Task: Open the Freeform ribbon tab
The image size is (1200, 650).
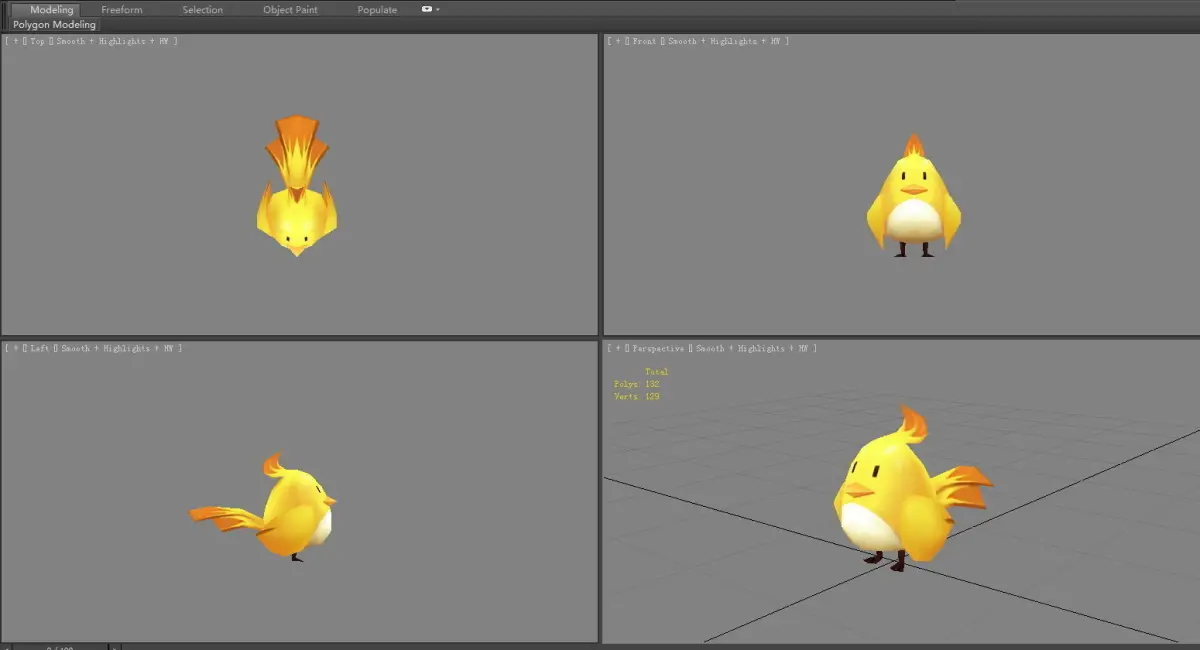Action: (122, 10)
